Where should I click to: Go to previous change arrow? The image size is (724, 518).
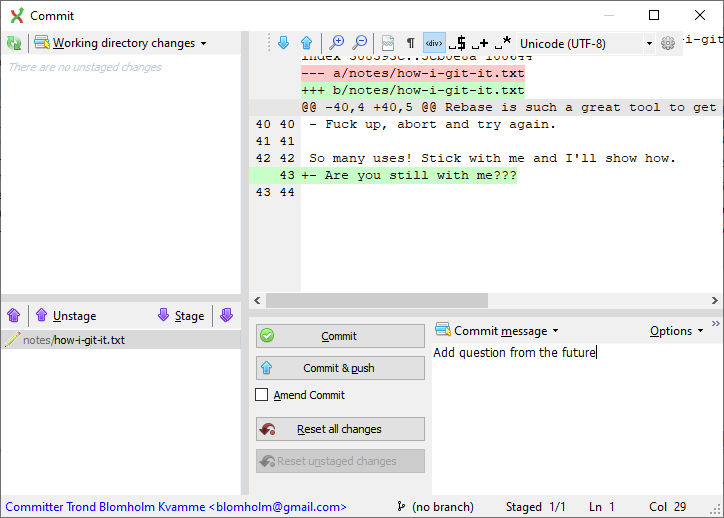click(x=306, y=43)
